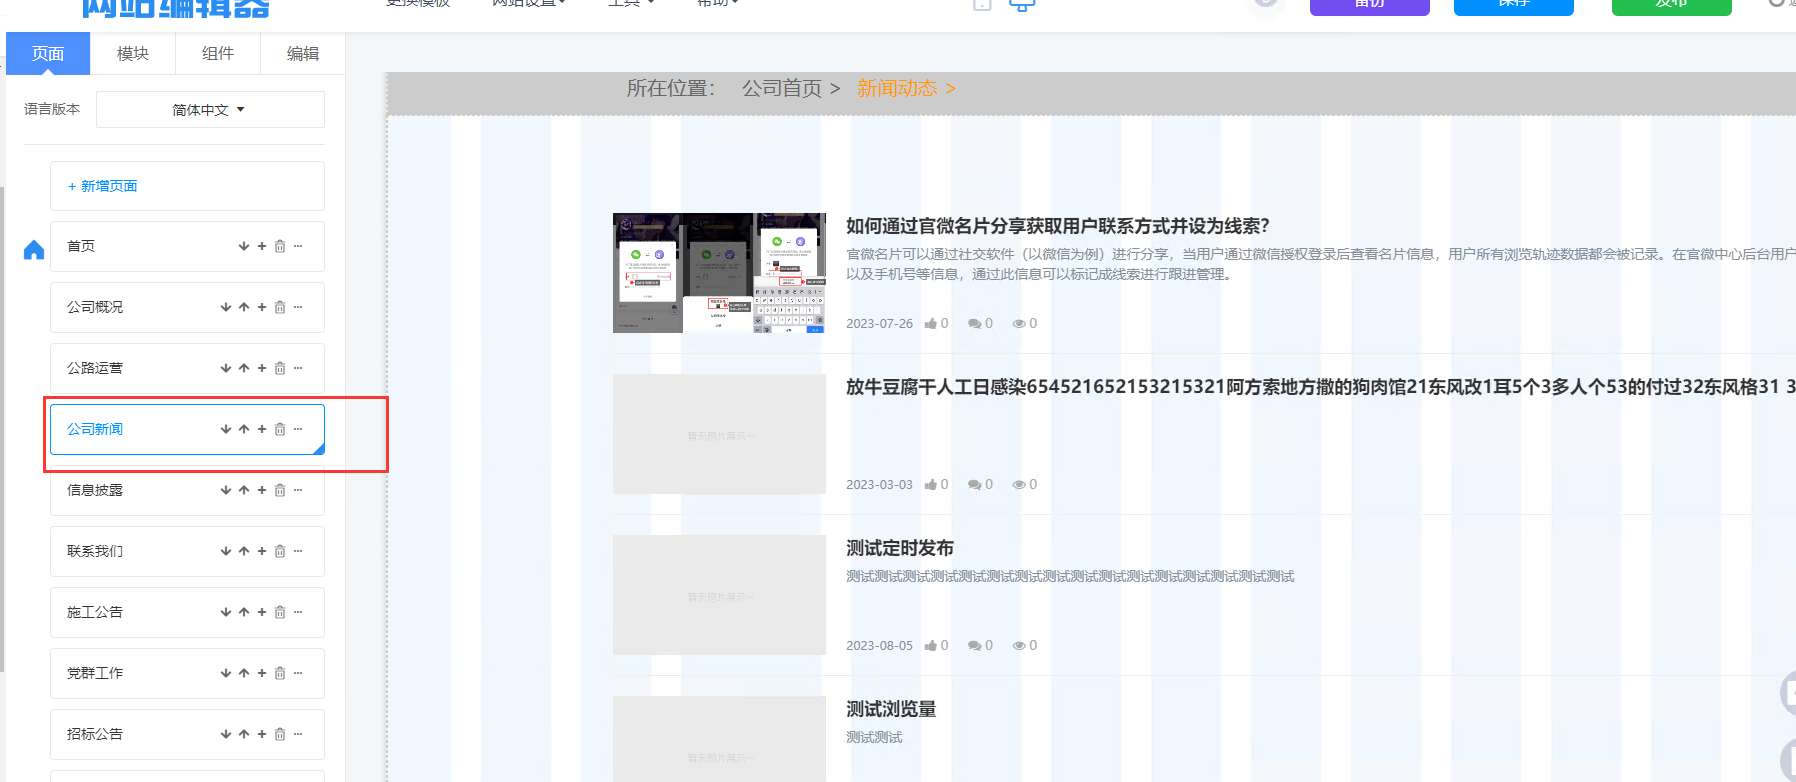Delete the 公司概况 page
1796x782 pixels.
(280, 307)
